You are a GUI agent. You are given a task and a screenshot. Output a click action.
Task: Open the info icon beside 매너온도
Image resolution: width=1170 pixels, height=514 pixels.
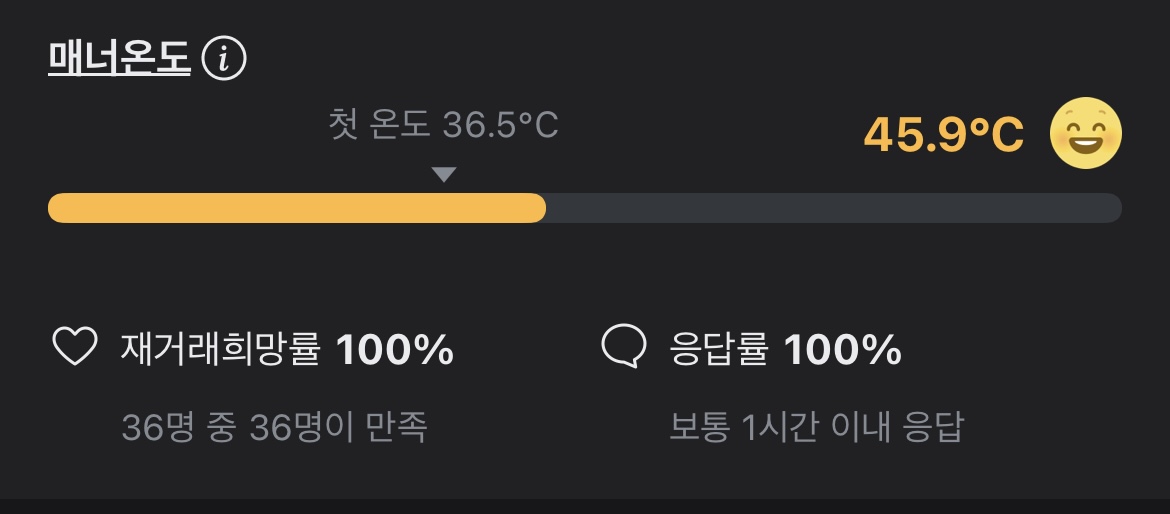224,60
